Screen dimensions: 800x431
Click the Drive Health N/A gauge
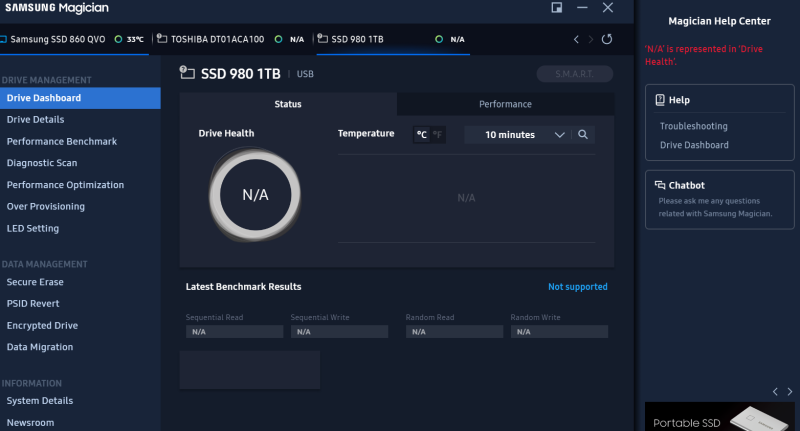(x=255, y=194)
